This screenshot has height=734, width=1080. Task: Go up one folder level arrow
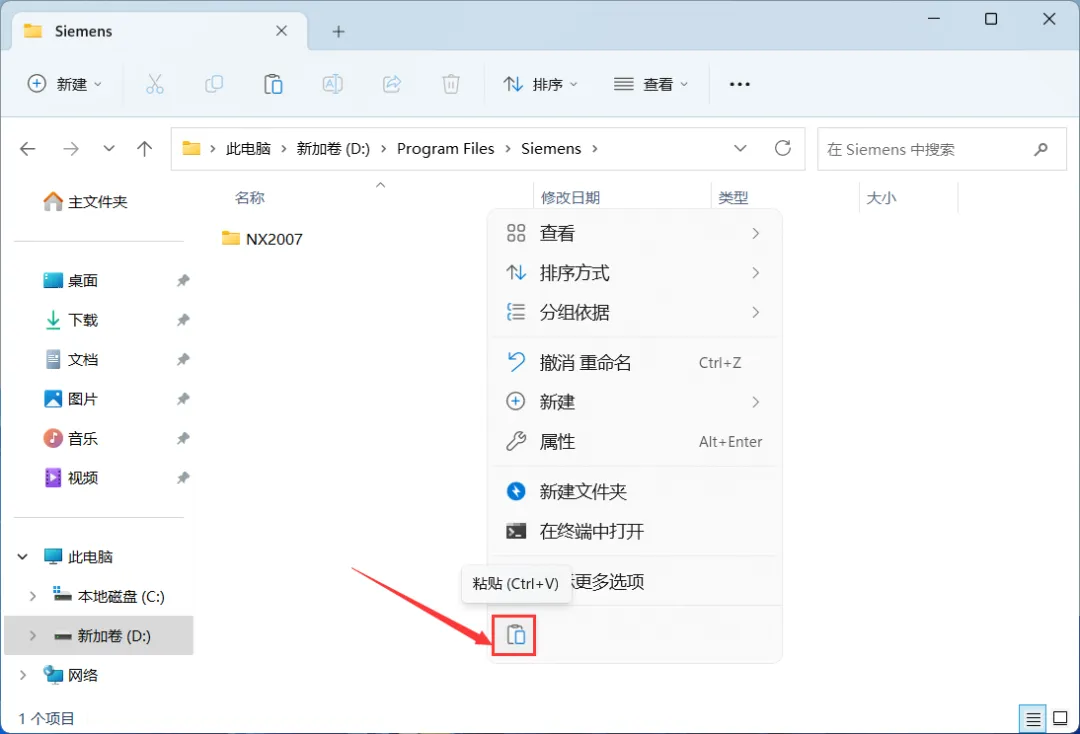(x=145, y=149)
